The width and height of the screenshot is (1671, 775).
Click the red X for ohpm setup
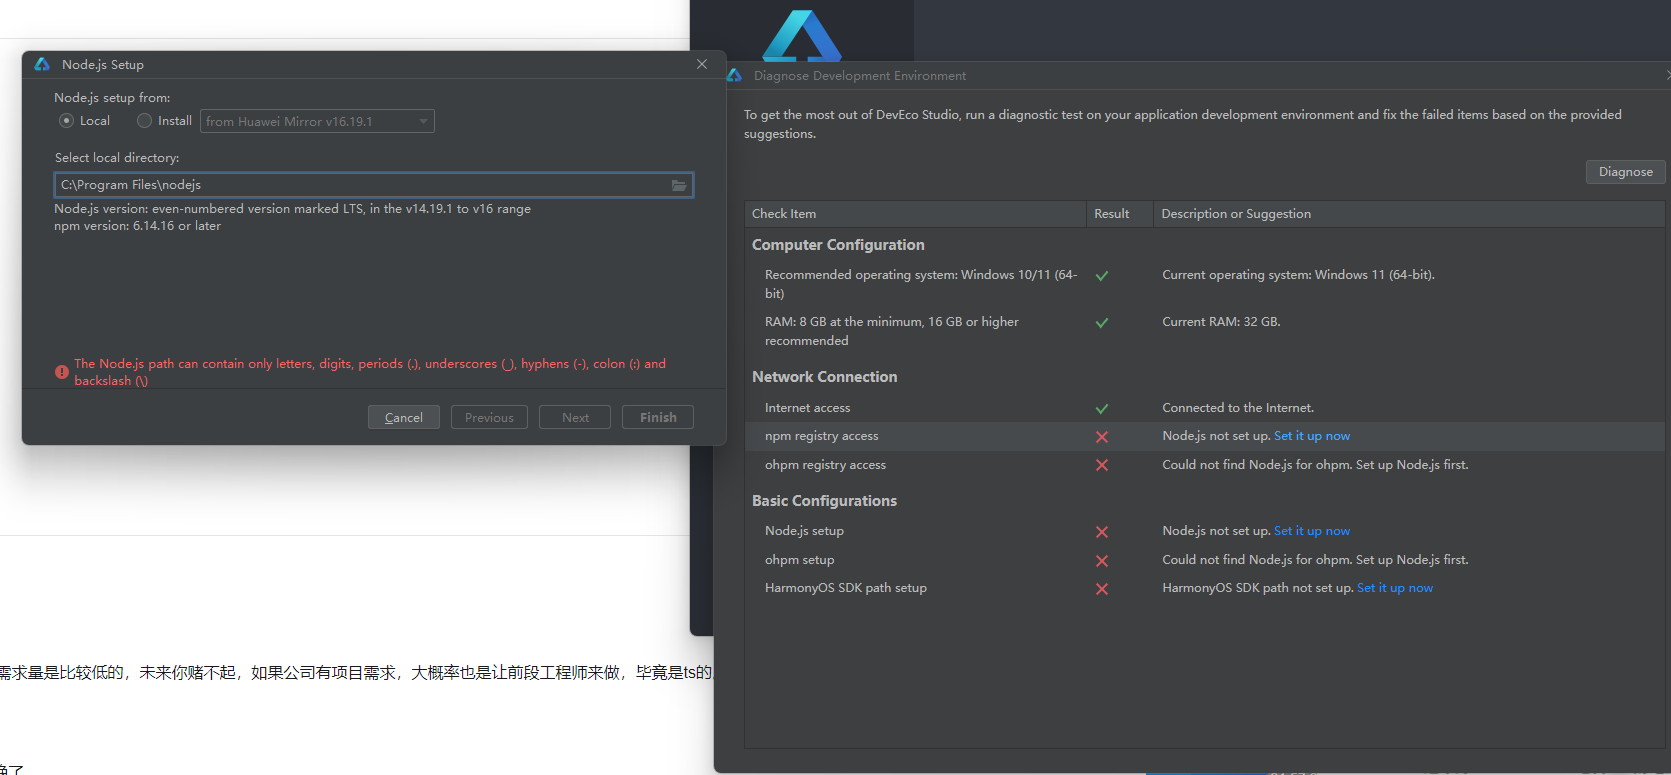[x=1101, y=561]
